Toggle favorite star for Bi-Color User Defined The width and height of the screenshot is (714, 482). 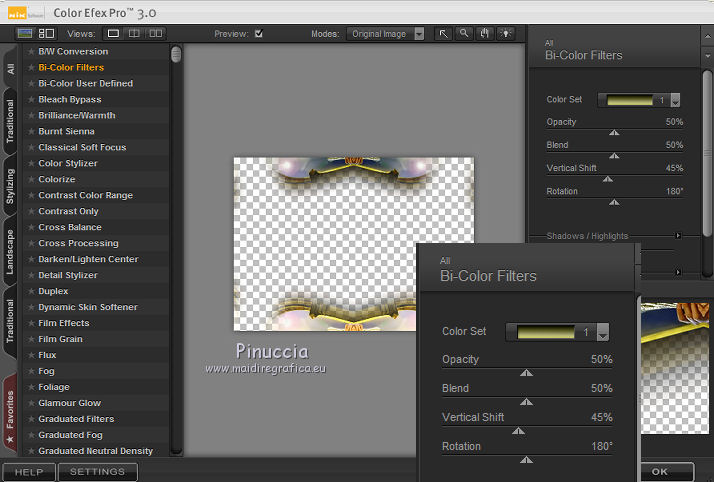tap(31, 83)
